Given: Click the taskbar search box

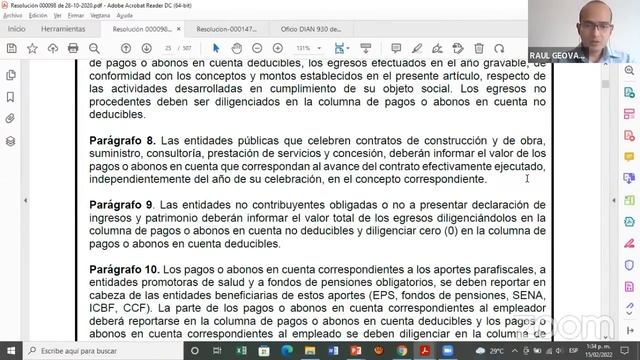Looking at the screenshot, I should point(103,351).
